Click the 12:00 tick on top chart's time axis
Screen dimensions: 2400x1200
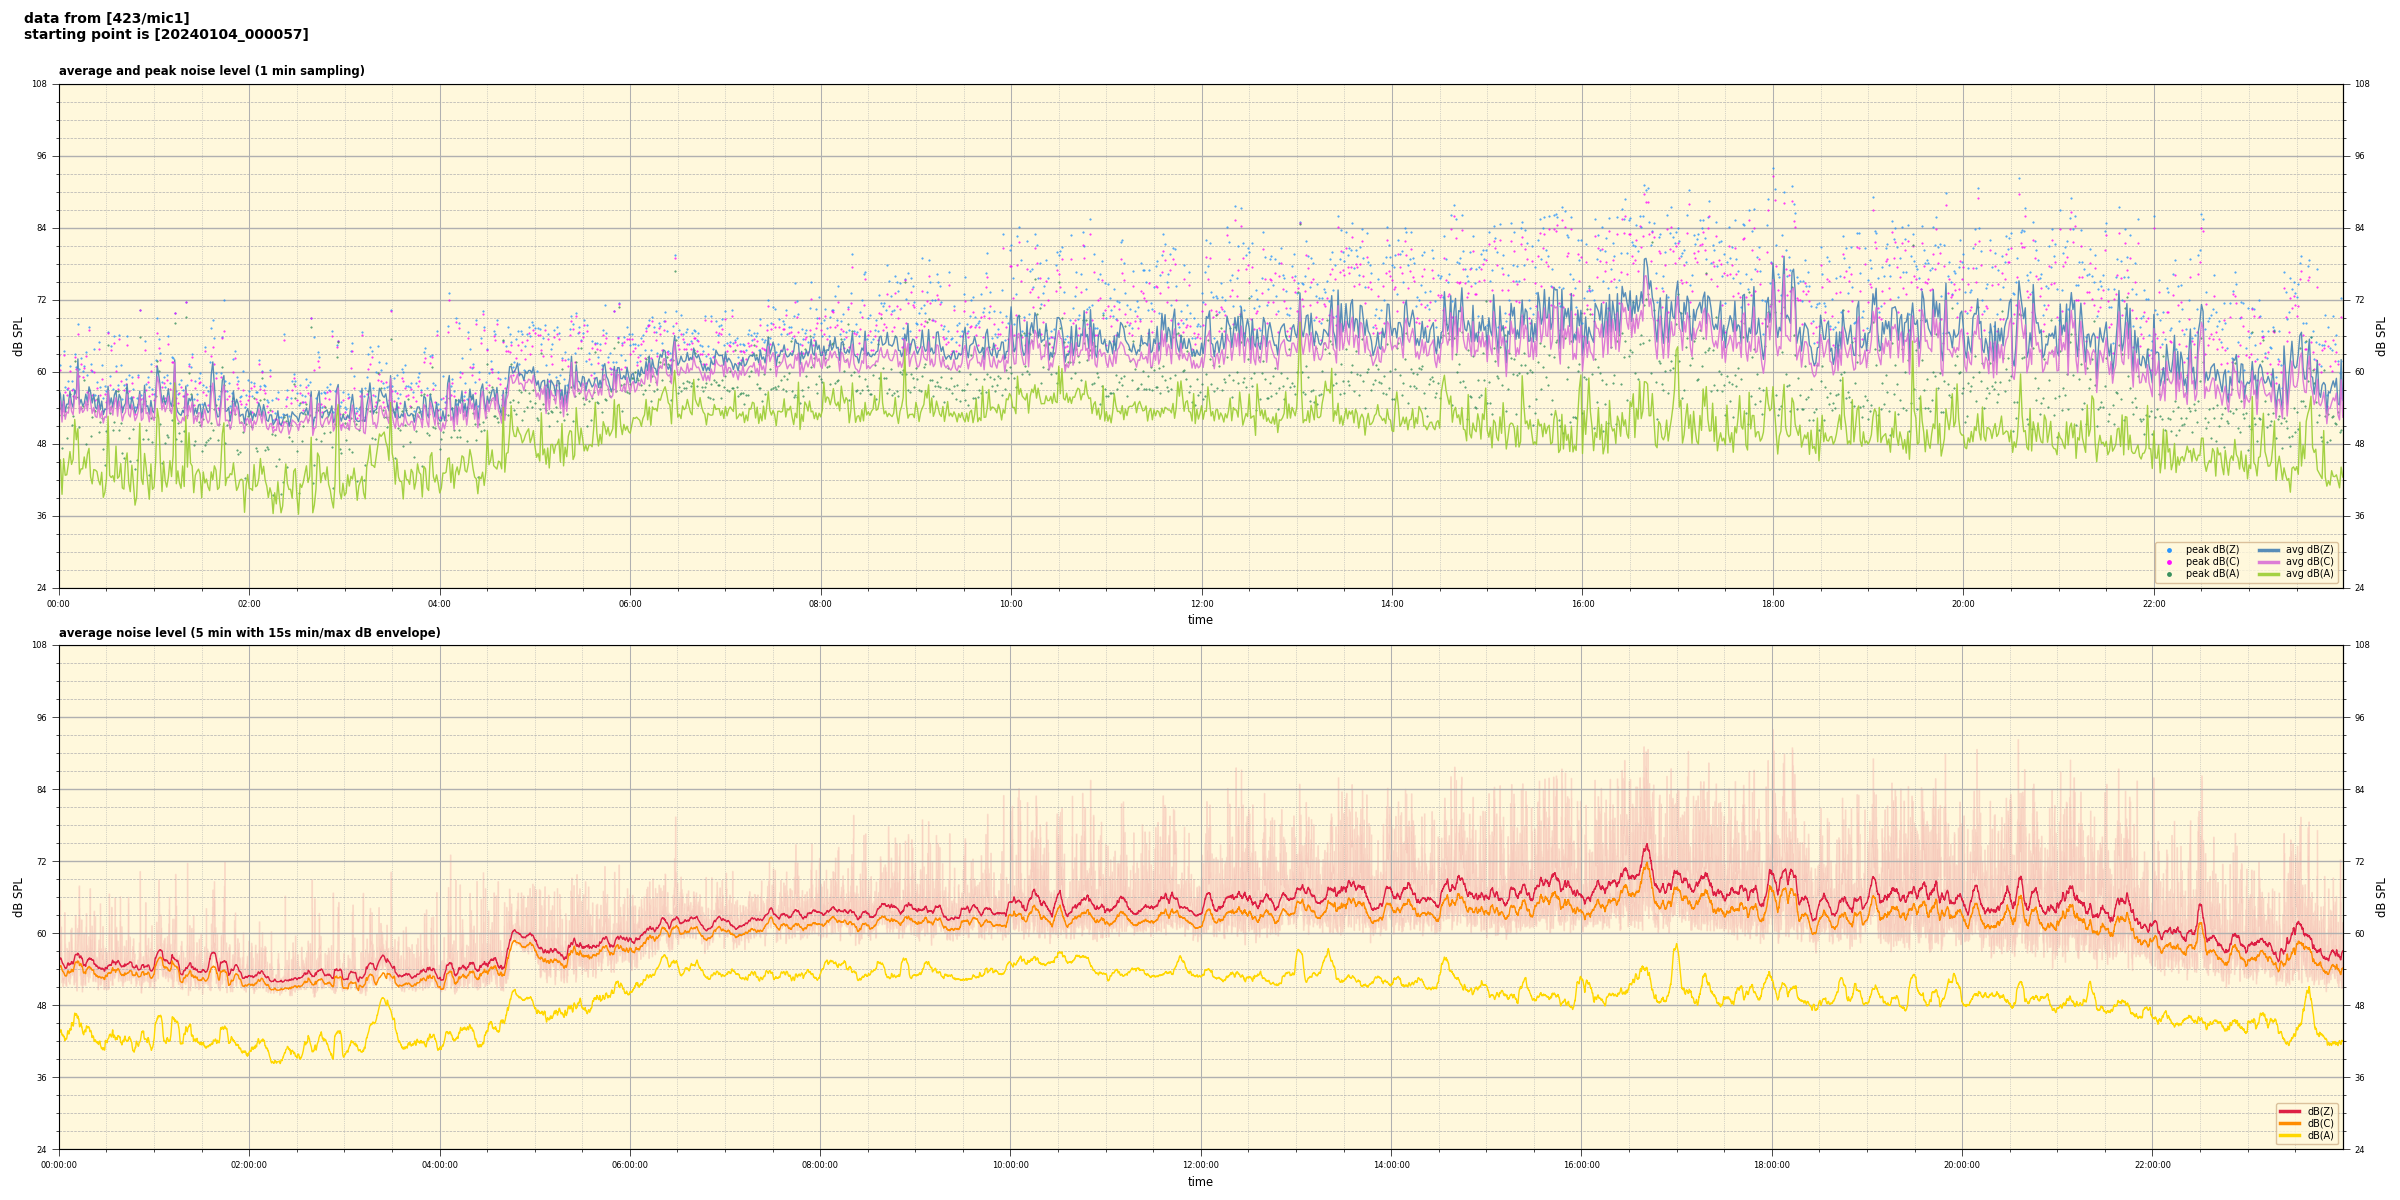point(1201,604)
